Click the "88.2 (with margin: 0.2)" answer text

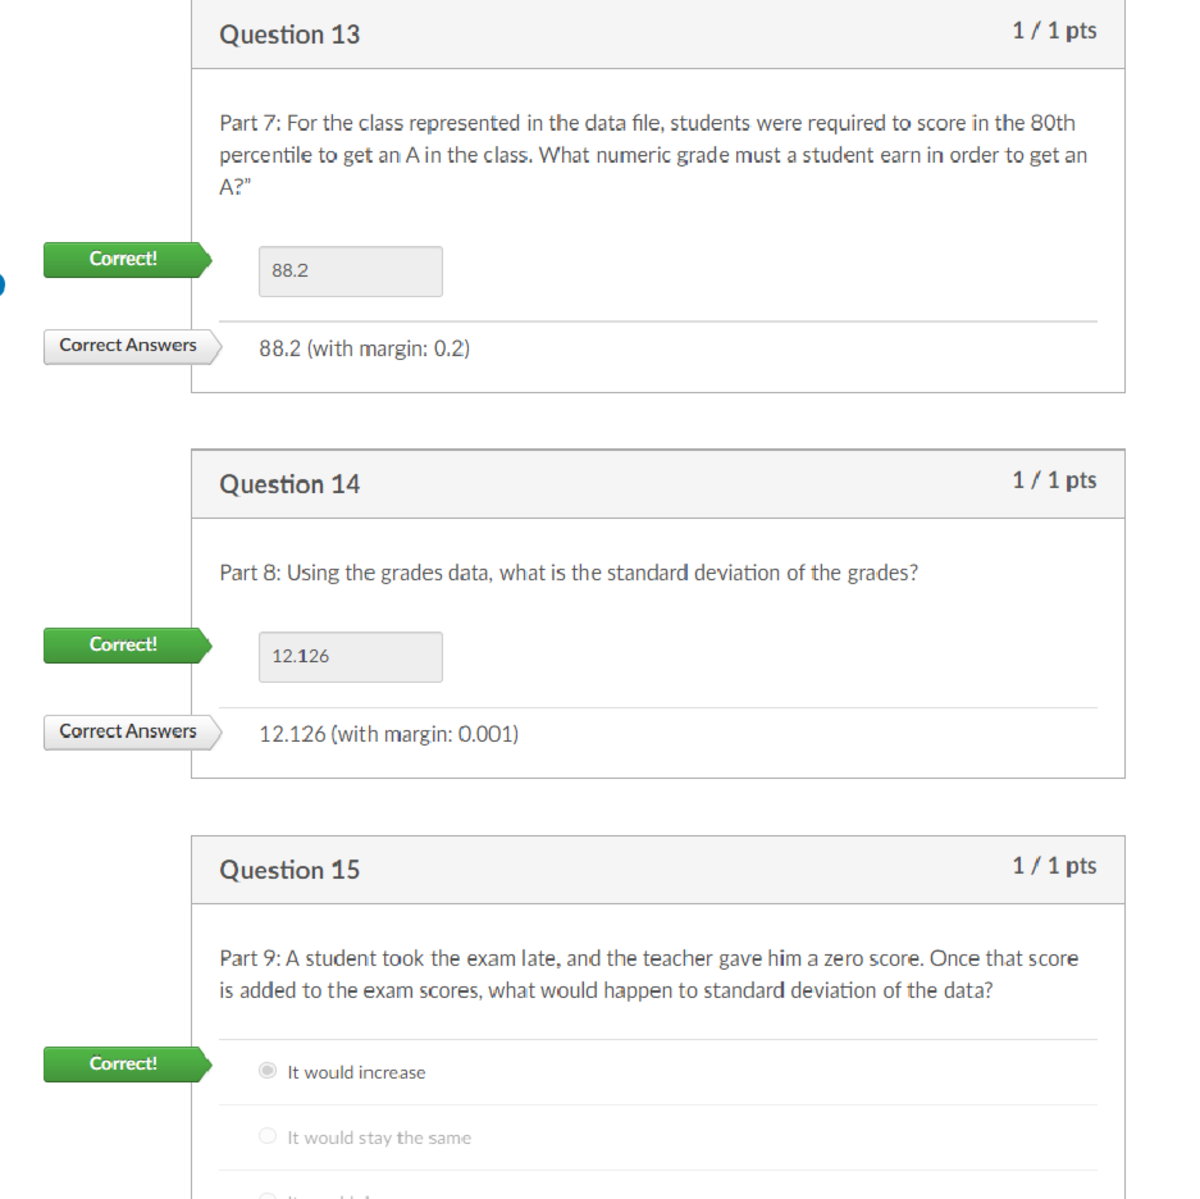pos(363,348)
